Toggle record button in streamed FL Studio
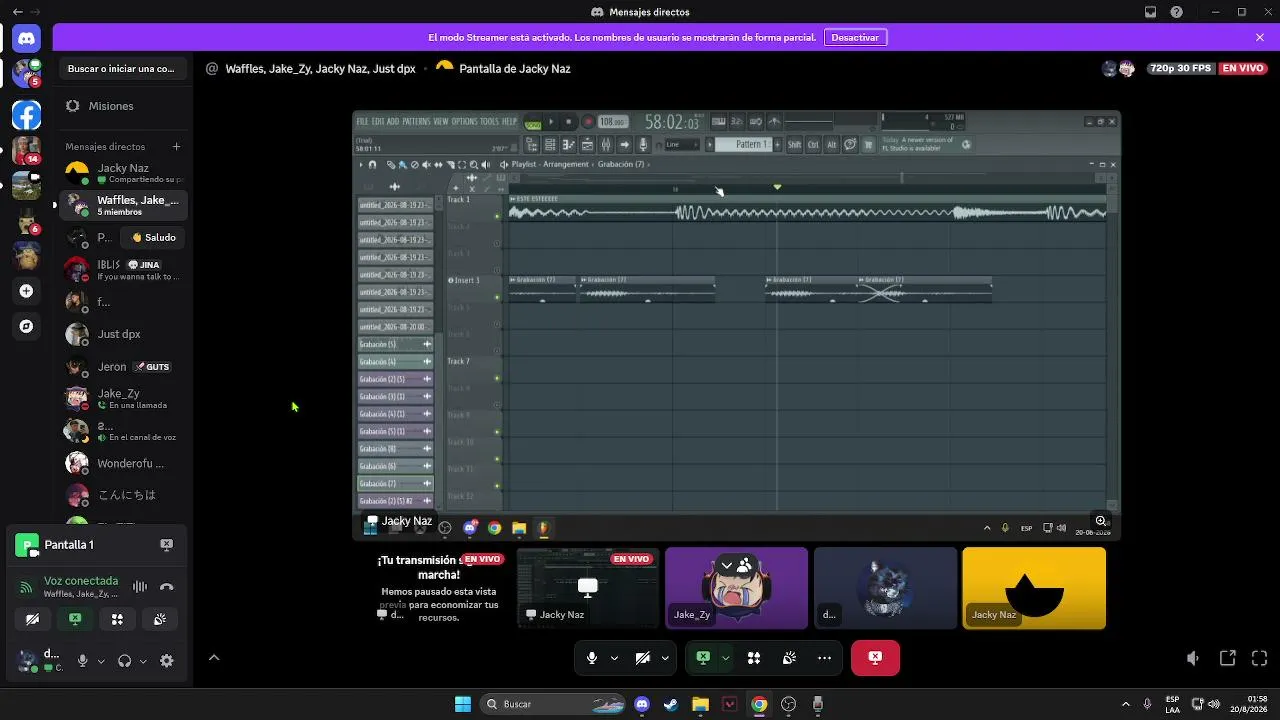 (x=588, y=122)
